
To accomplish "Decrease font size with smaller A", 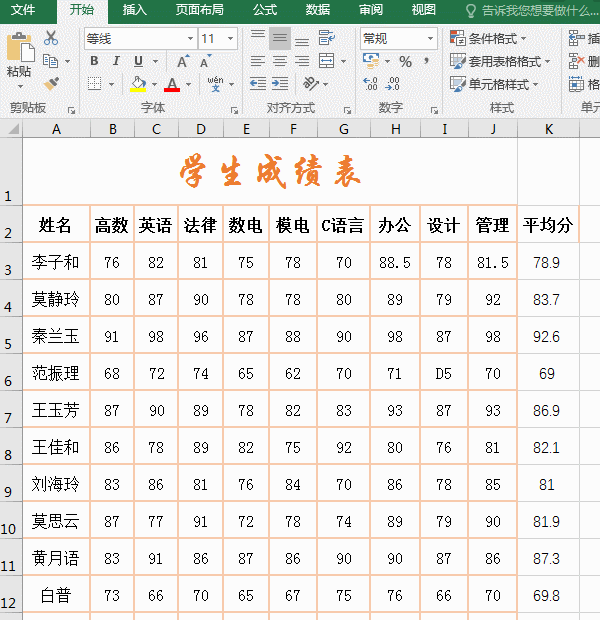I will [x=205, y=61].
